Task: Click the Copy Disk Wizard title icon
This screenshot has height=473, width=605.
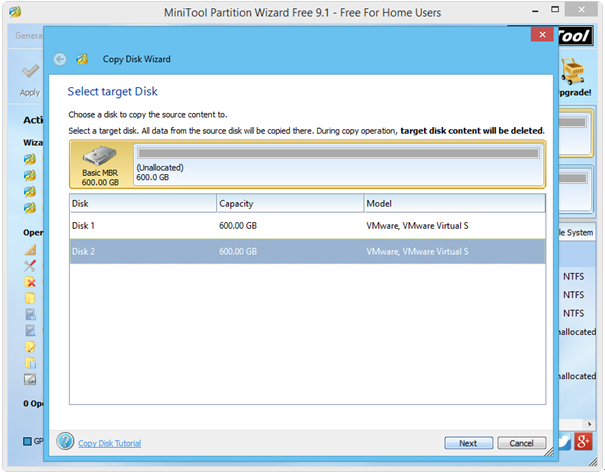Action: coord(82,59)
